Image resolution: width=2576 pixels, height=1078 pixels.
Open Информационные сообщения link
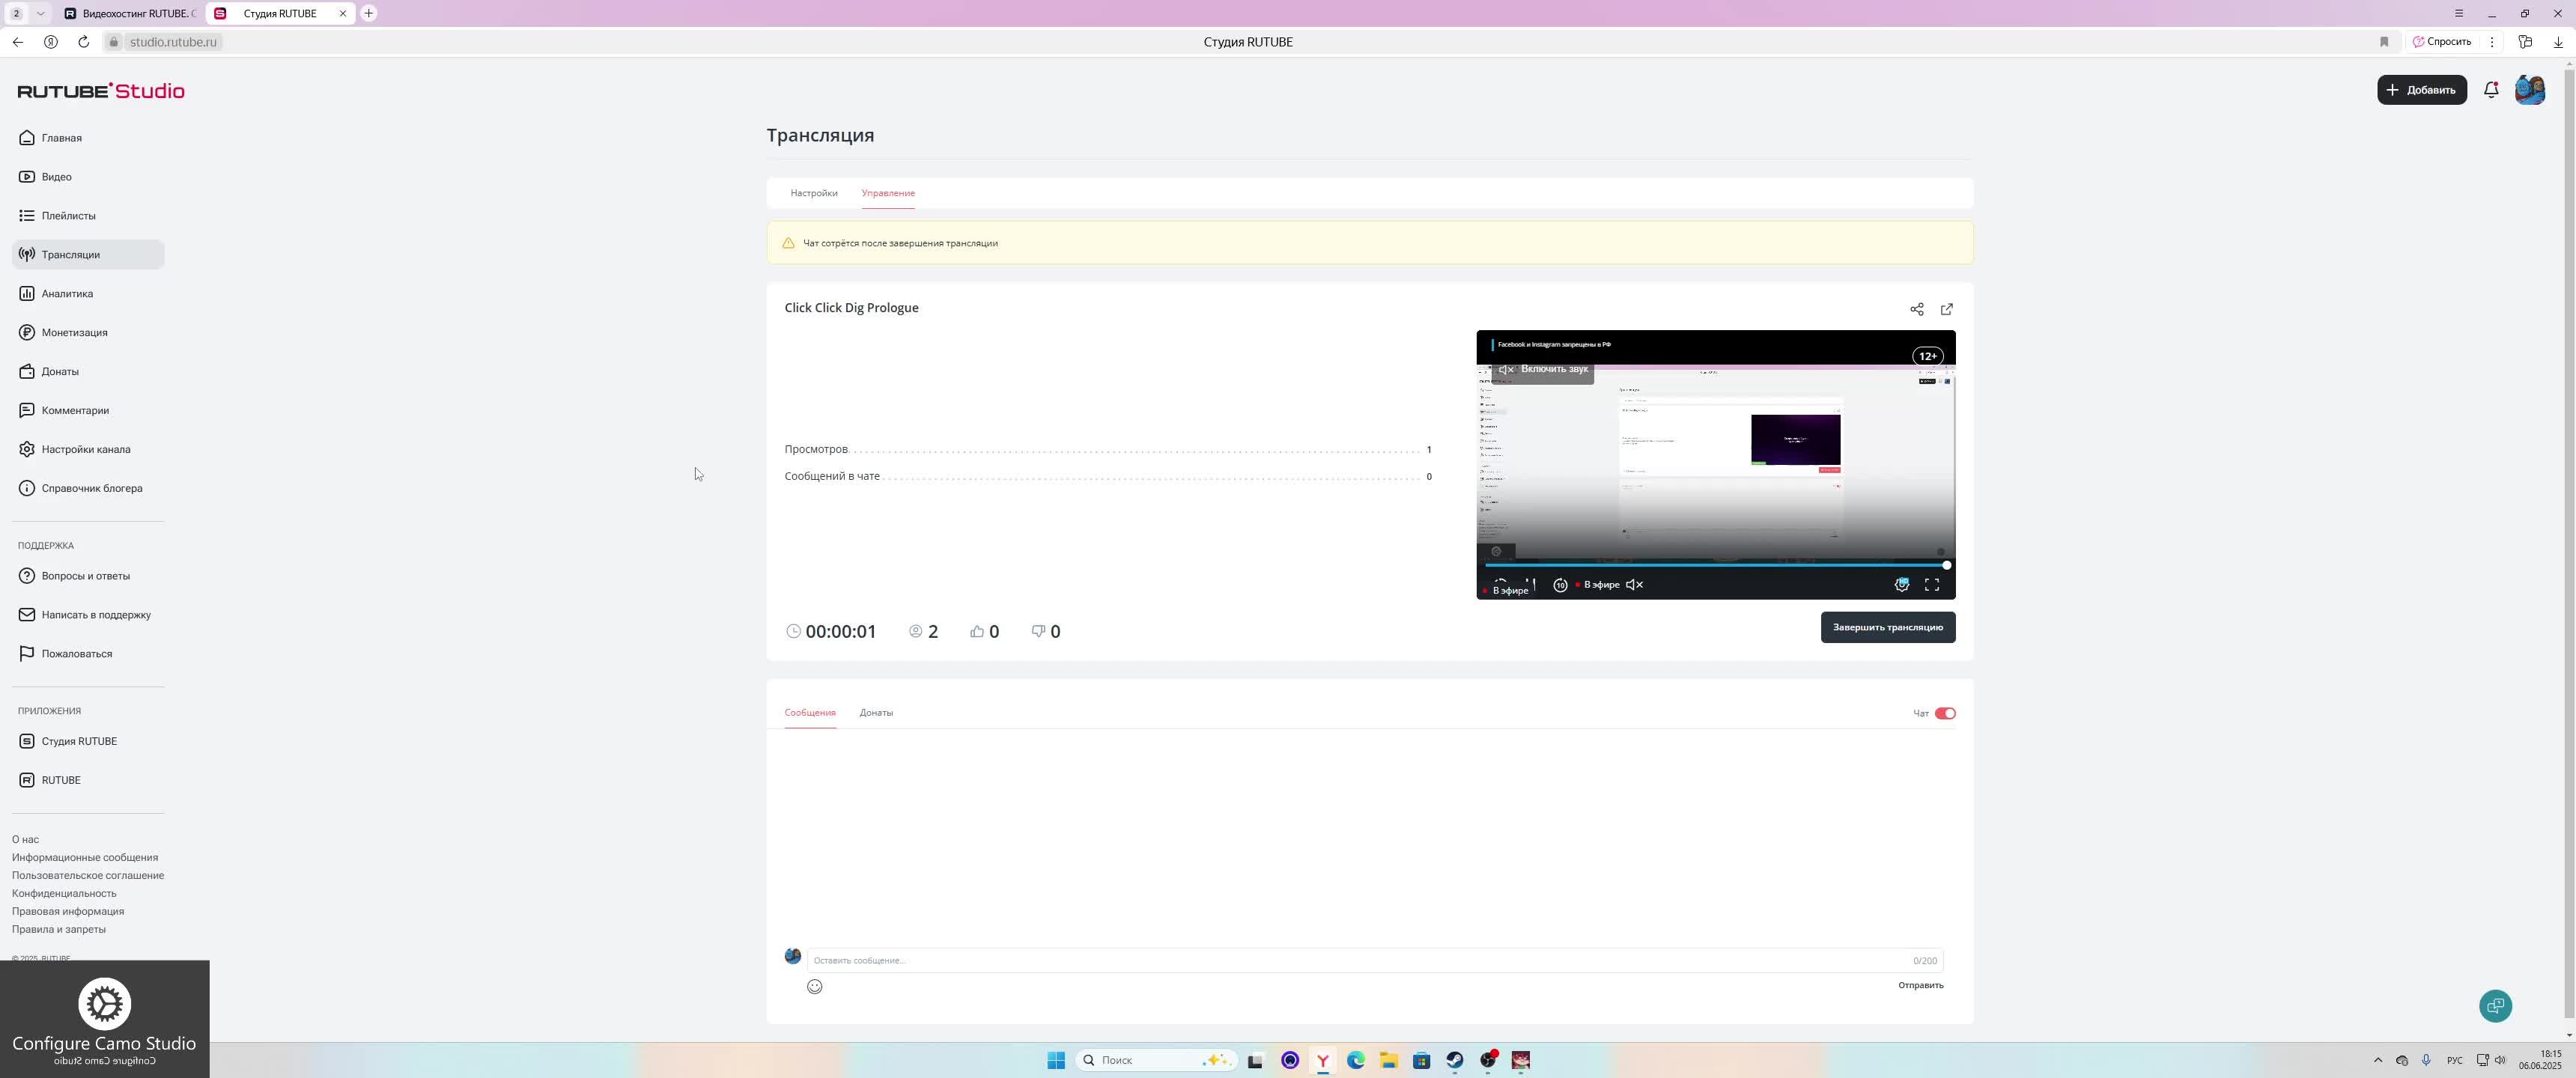point(85,858)
